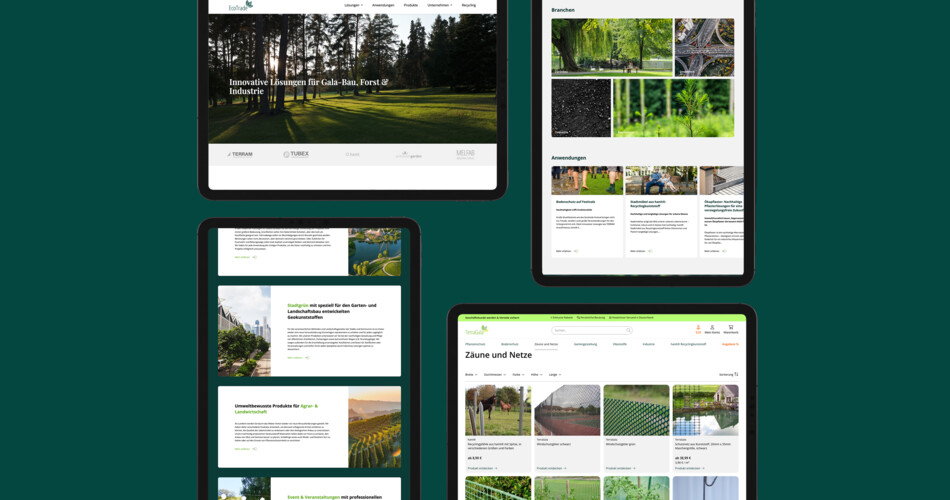The image size is (950, 500).
Task: Click the EcoTrade logo
Action: click(241, 6)
